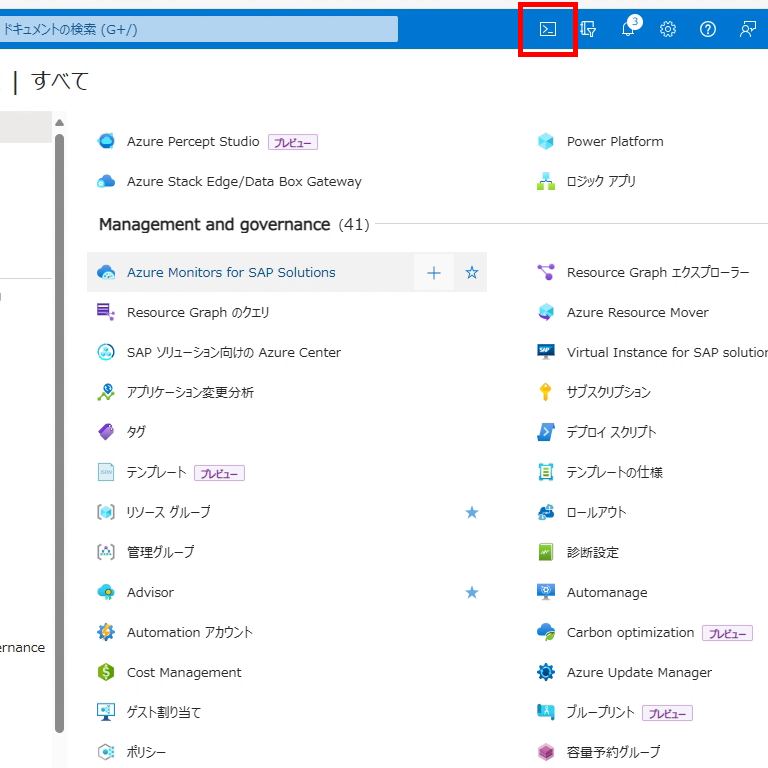This screenshot has height=768, width=768.
Task: Unfavorite リソース グループ via its star
Action: click(472, 512)
